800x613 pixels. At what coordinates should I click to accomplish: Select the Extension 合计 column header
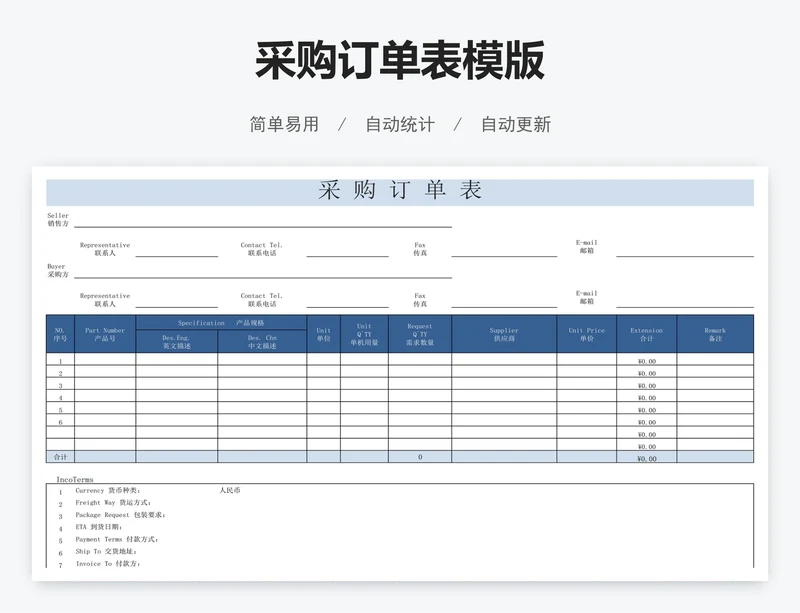pos(646,334)
